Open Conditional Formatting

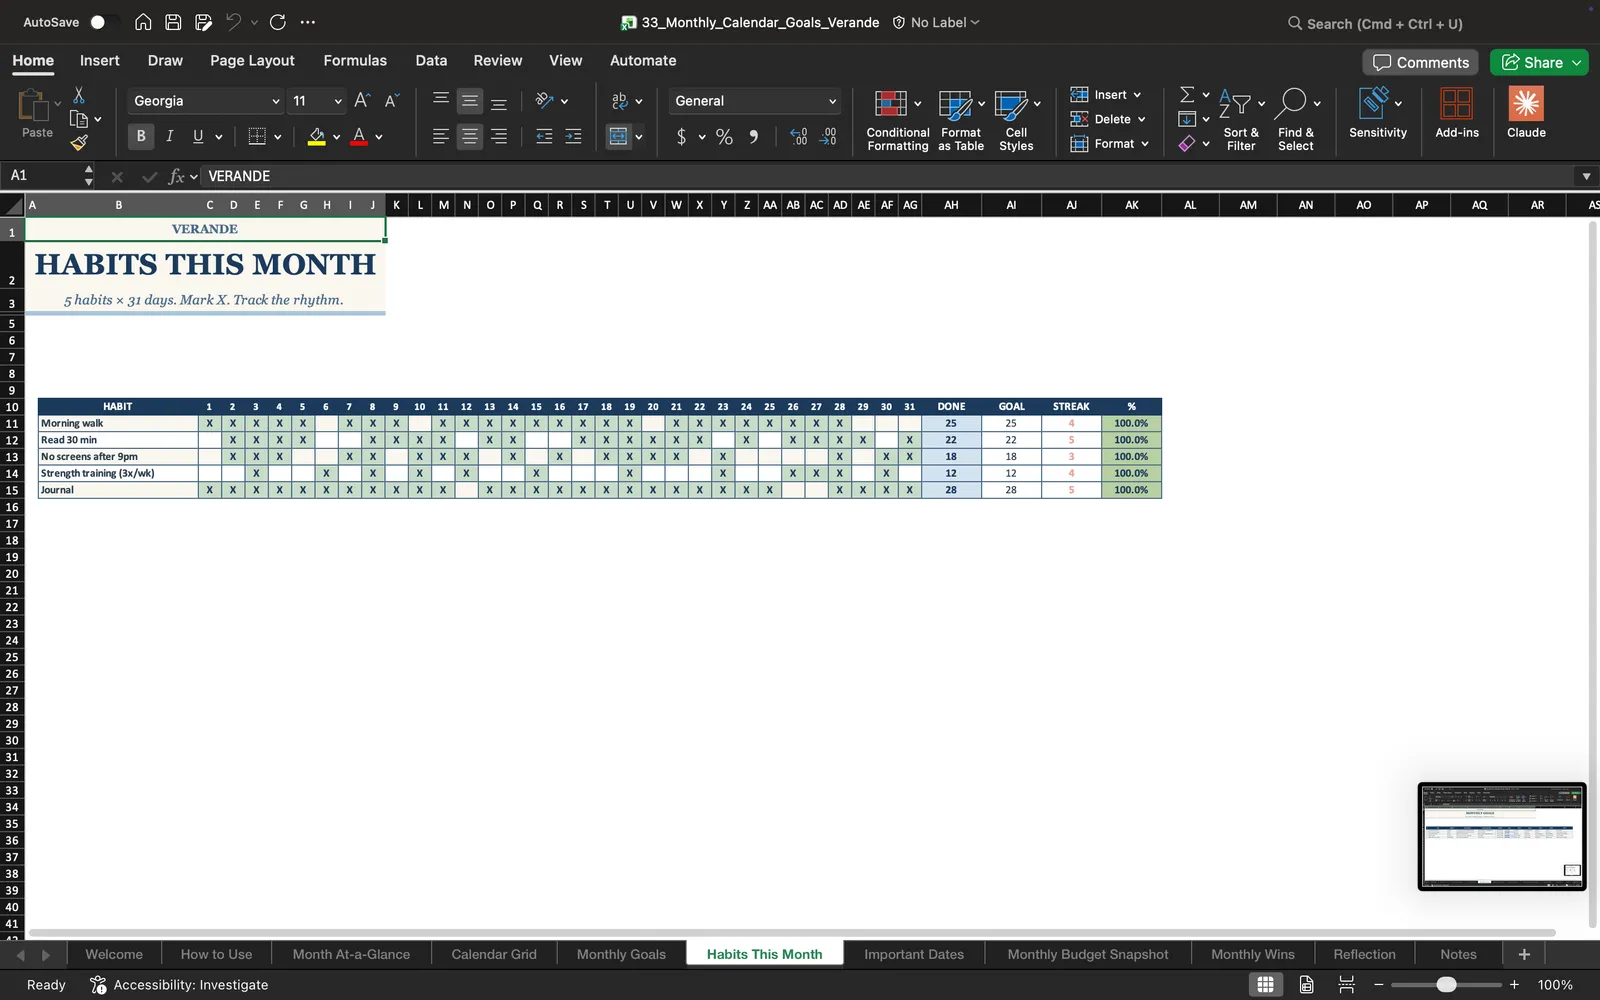click(x=897, y=120)
